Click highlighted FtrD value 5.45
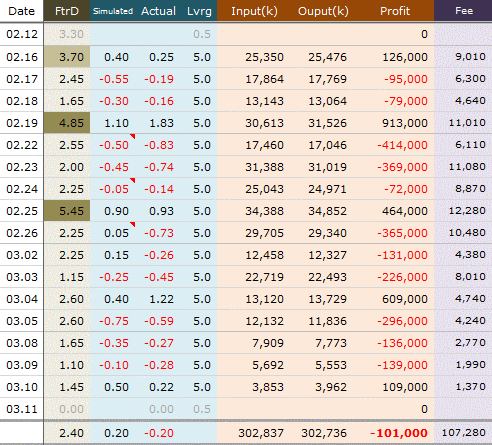This screenshot has width=492, height=445. [67, 211]
